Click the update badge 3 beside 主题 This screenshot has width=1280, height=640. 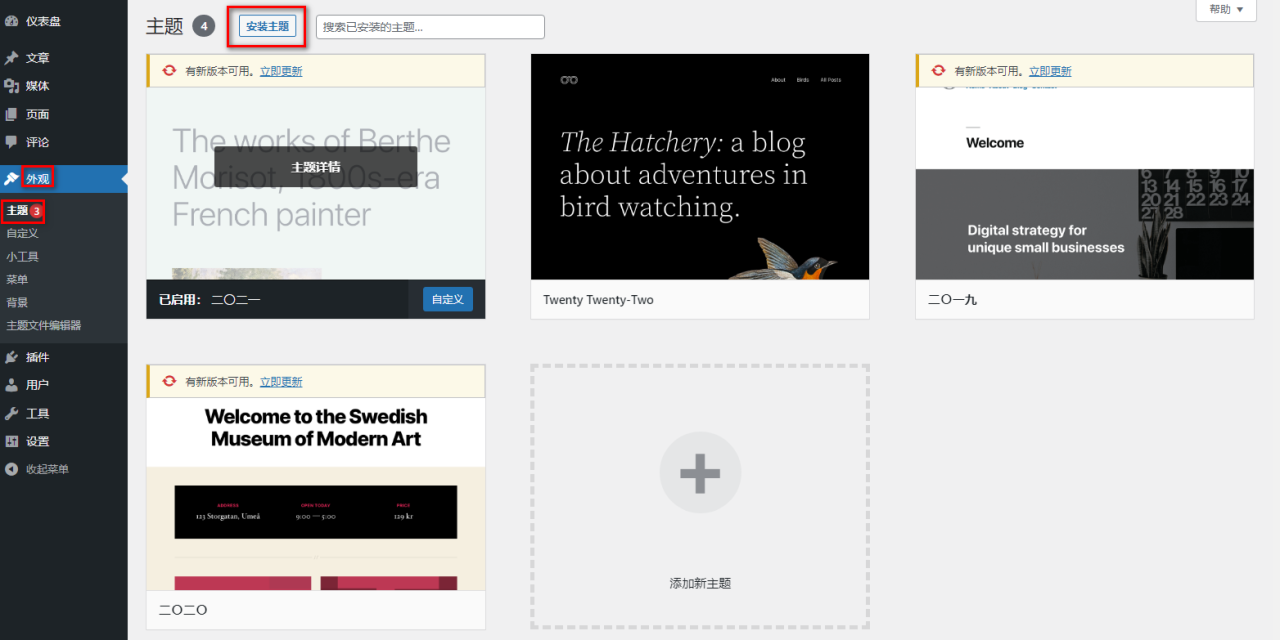pos(36,211)
